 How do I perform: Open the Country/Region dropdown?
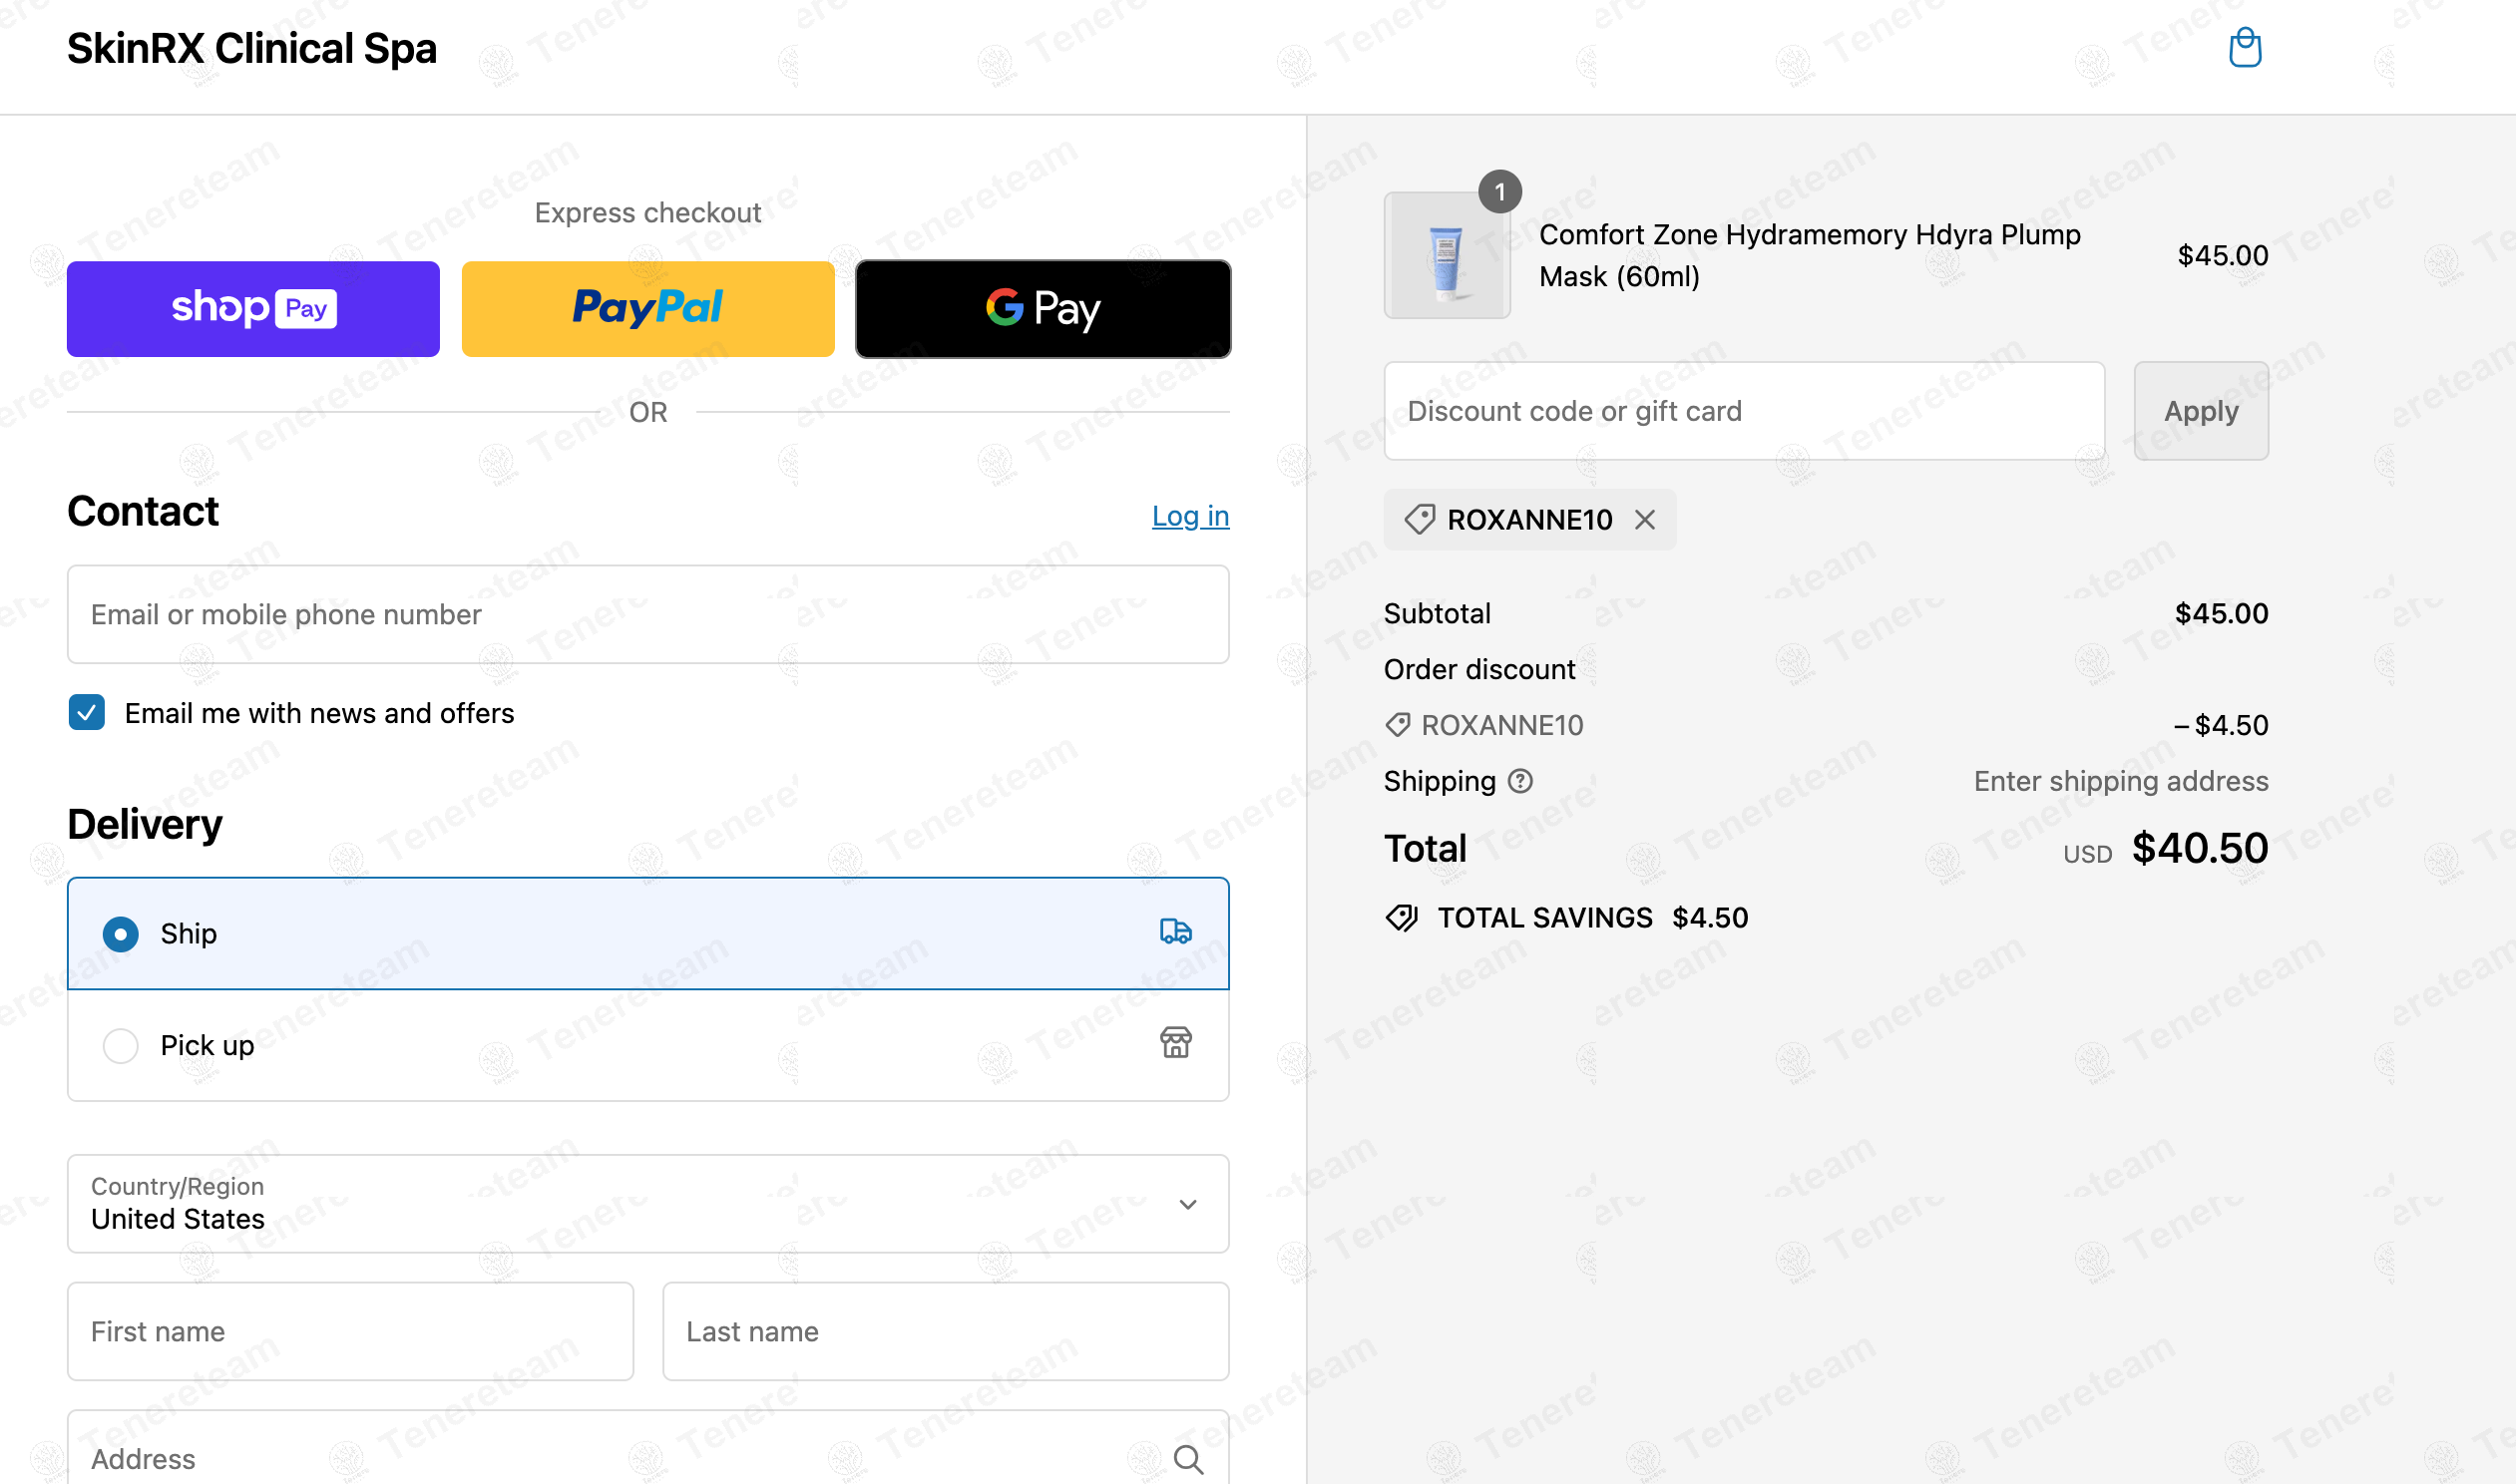click(x=648, y=1204)
